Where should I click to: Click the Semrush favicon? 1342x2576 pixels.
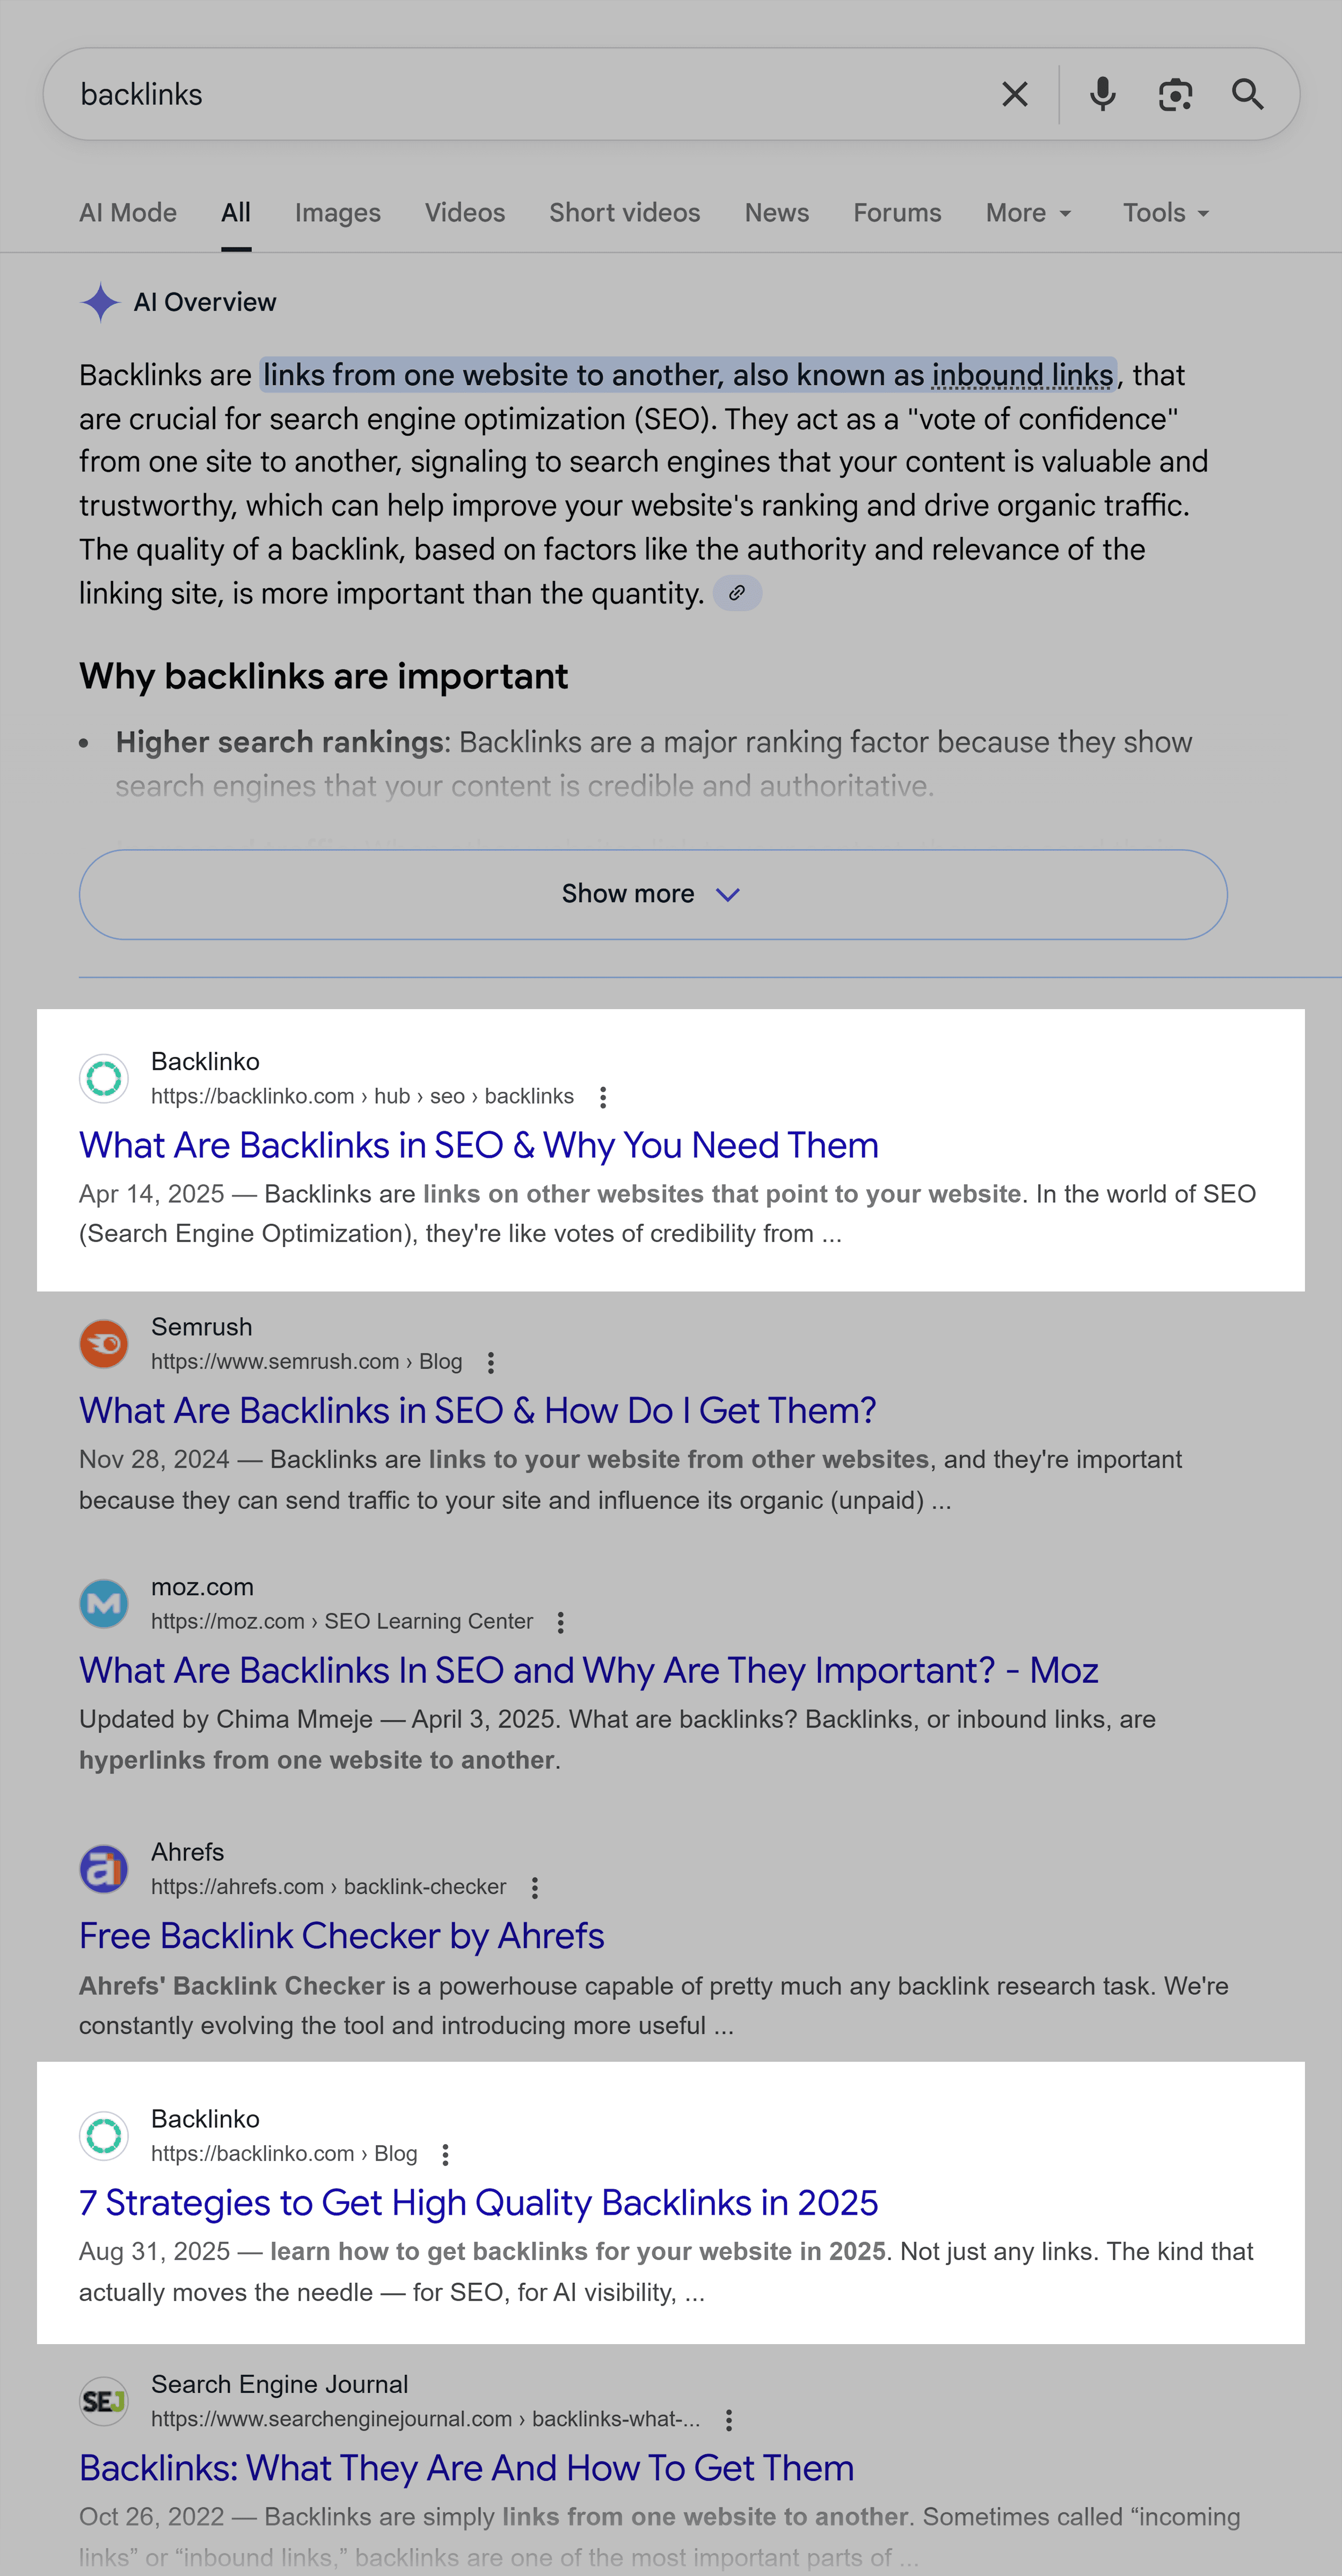pos(103,1343)
